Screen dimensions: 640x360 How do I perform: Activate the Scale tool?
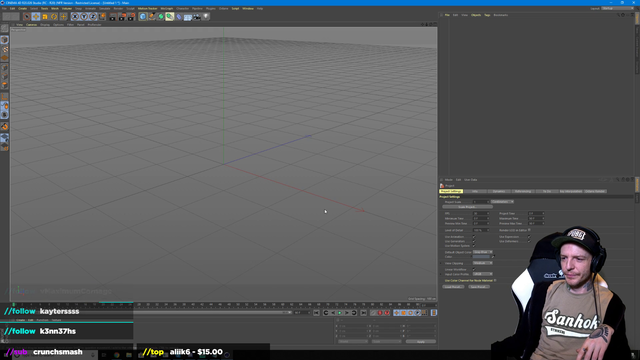pos(45,17)
